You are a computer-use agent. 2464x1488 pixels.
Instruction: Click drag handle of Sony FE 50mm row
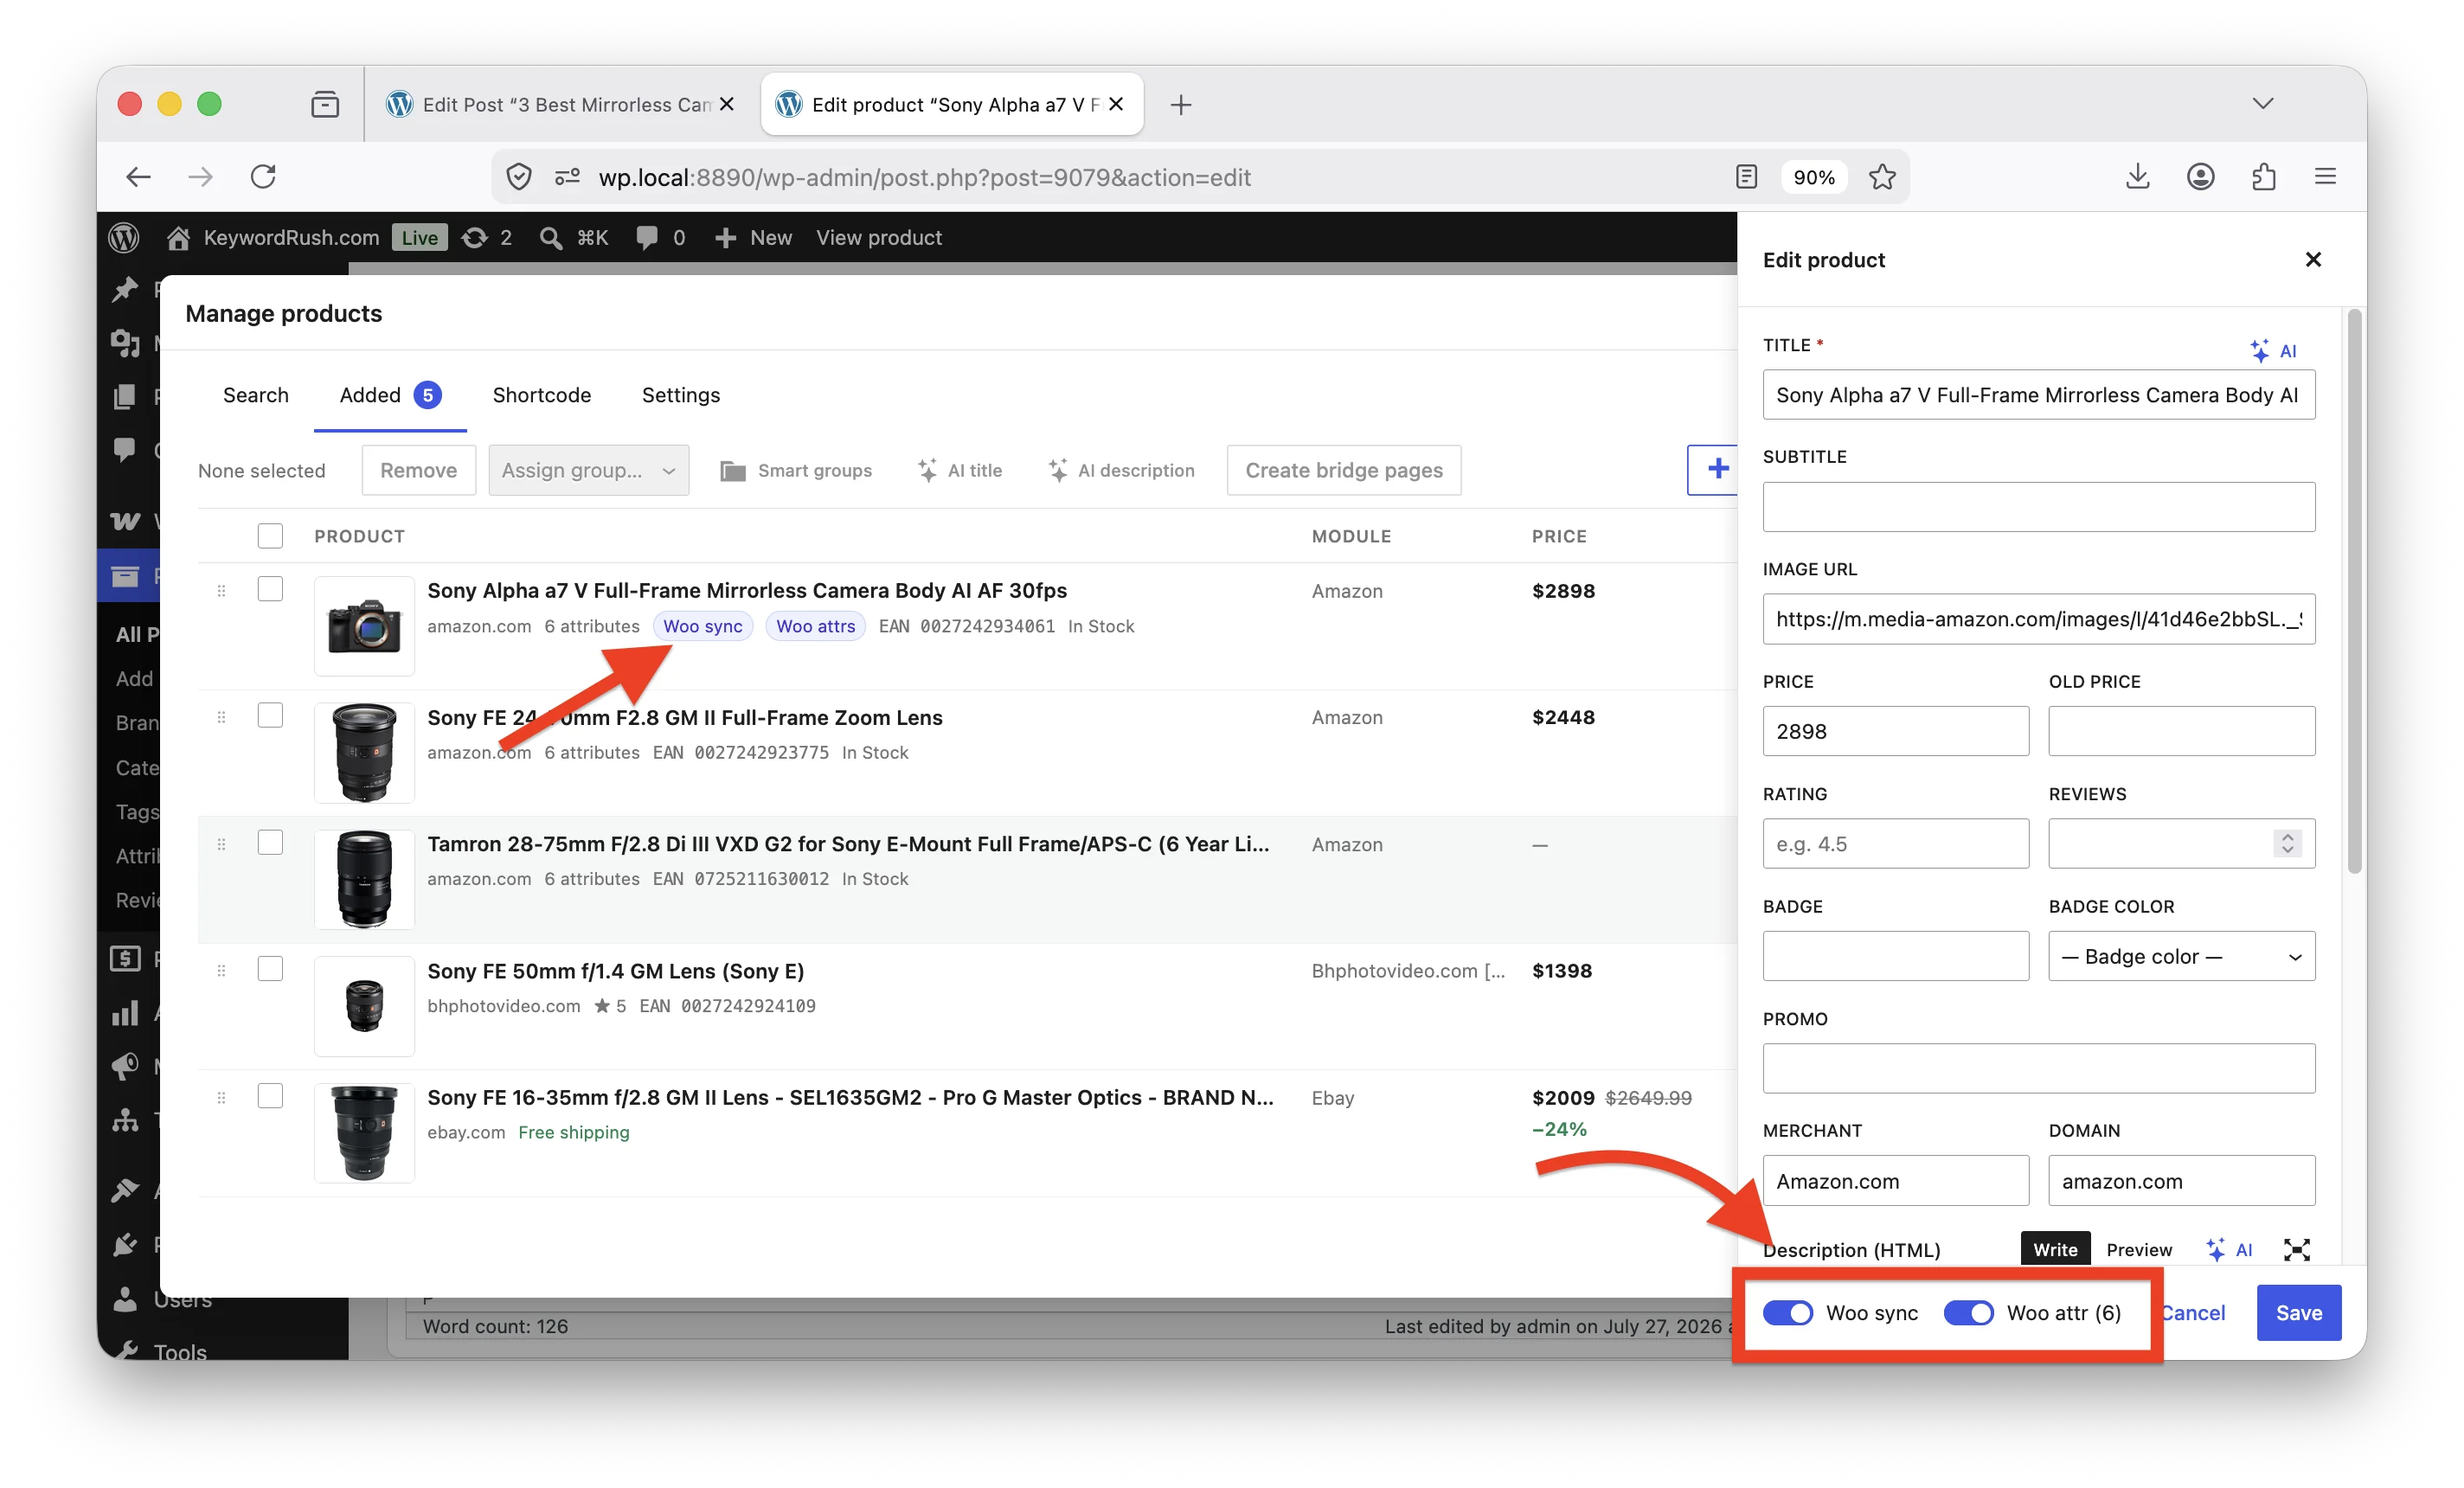click(221, 971)
